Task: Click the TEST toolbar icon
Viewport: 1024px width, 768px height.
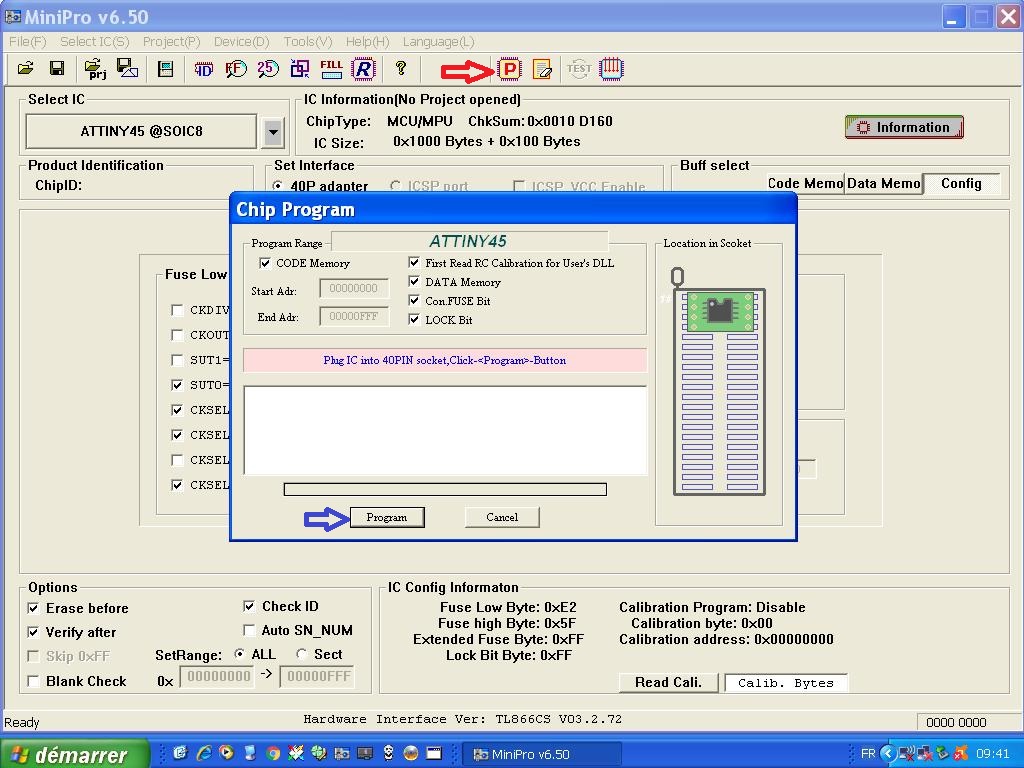Action: tap(579, 69)
